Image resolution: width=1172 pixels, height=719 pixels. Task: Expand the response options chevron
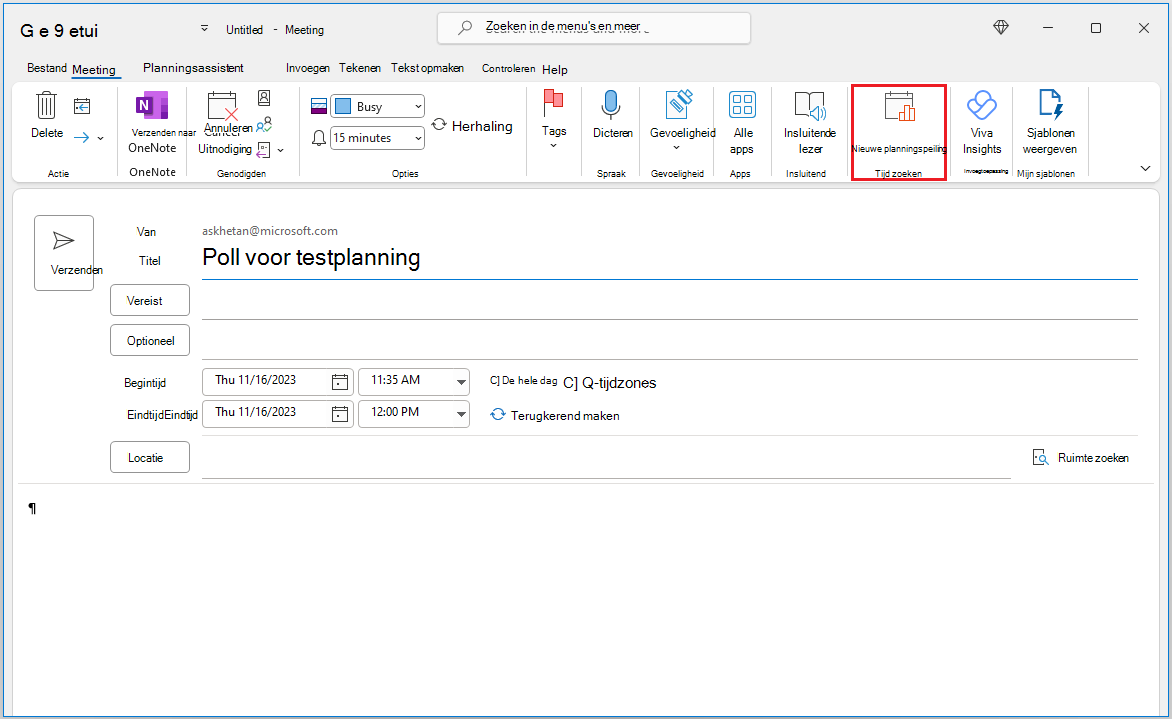click(x=280, y=151)
